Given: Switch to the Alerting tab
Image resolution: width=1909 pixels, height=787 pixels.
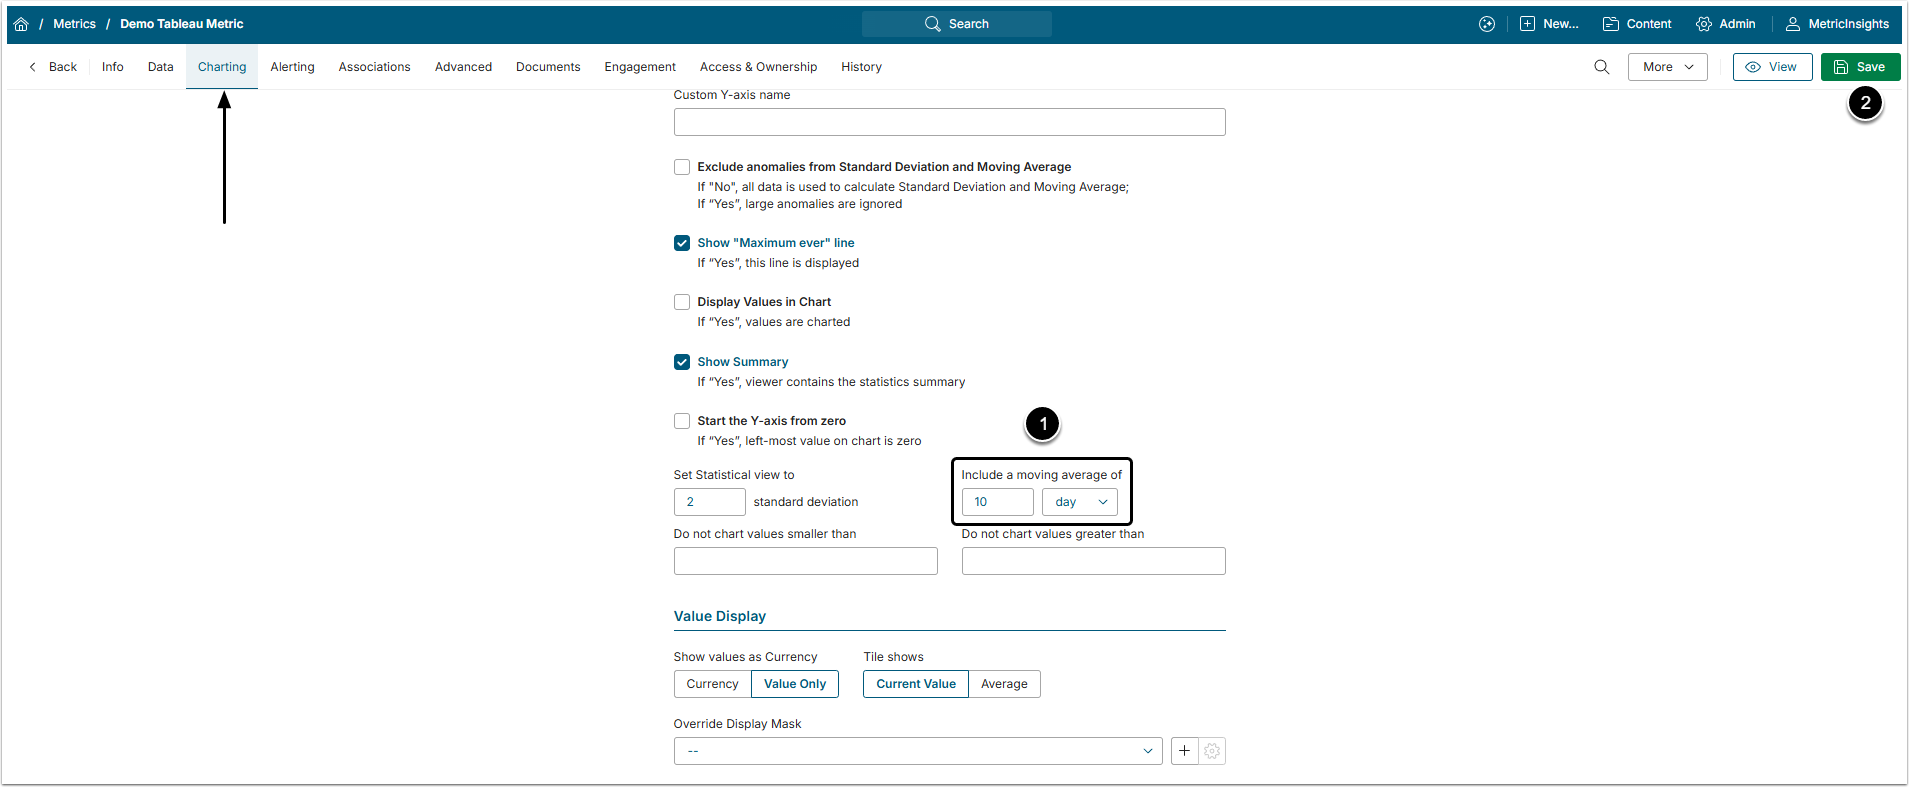Looking at the screenshot, I should point(292,67).
